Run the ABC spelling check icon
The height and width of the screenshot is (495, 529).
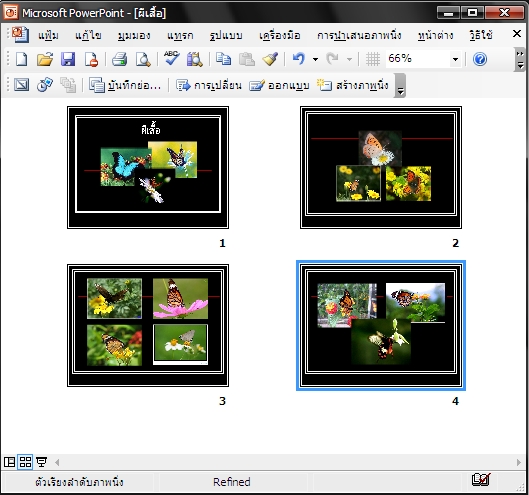(172, 59)
